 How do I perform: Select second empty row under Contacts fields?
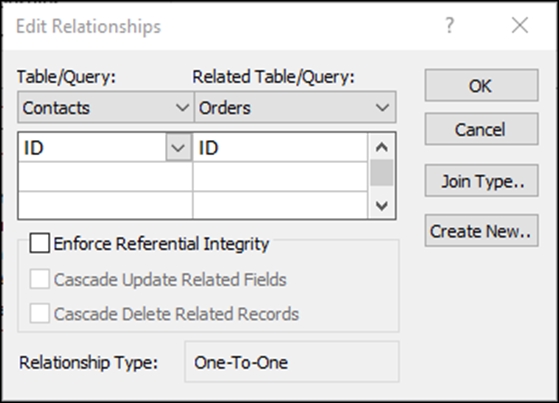pyautogui.click(x=106, y=177)
